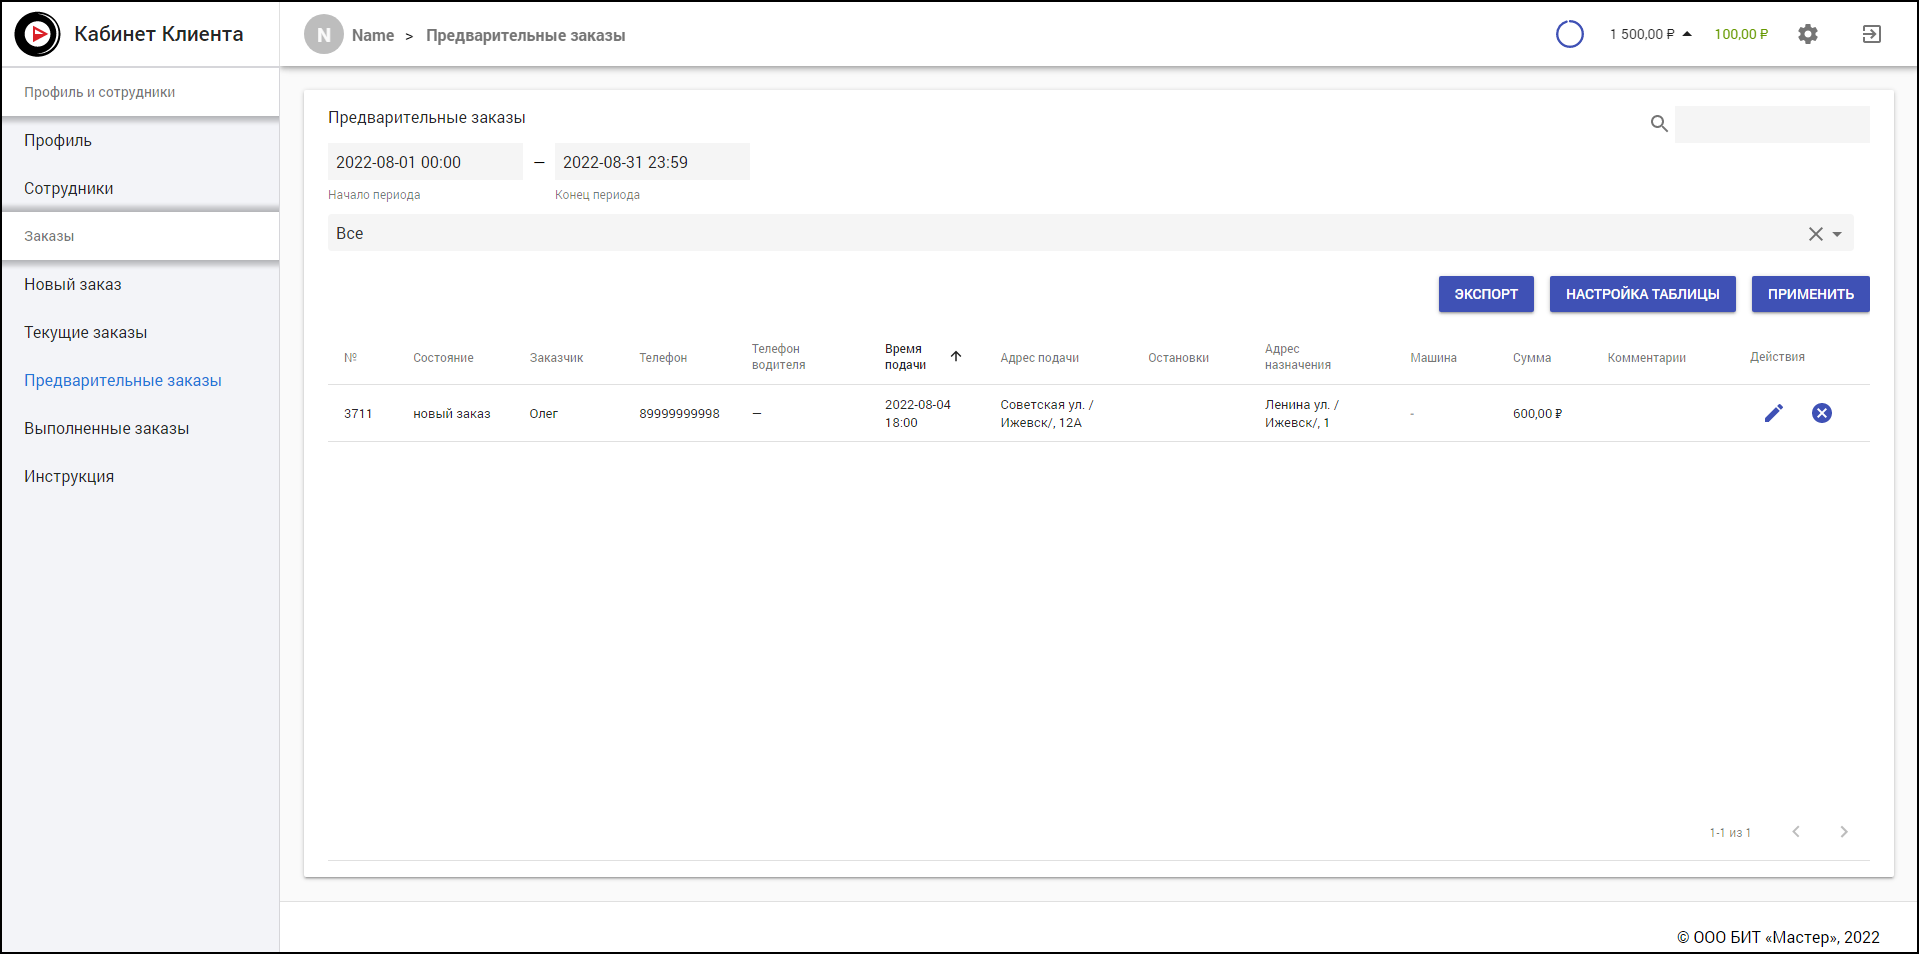Click the logout icon in the header

(1871, 34)
